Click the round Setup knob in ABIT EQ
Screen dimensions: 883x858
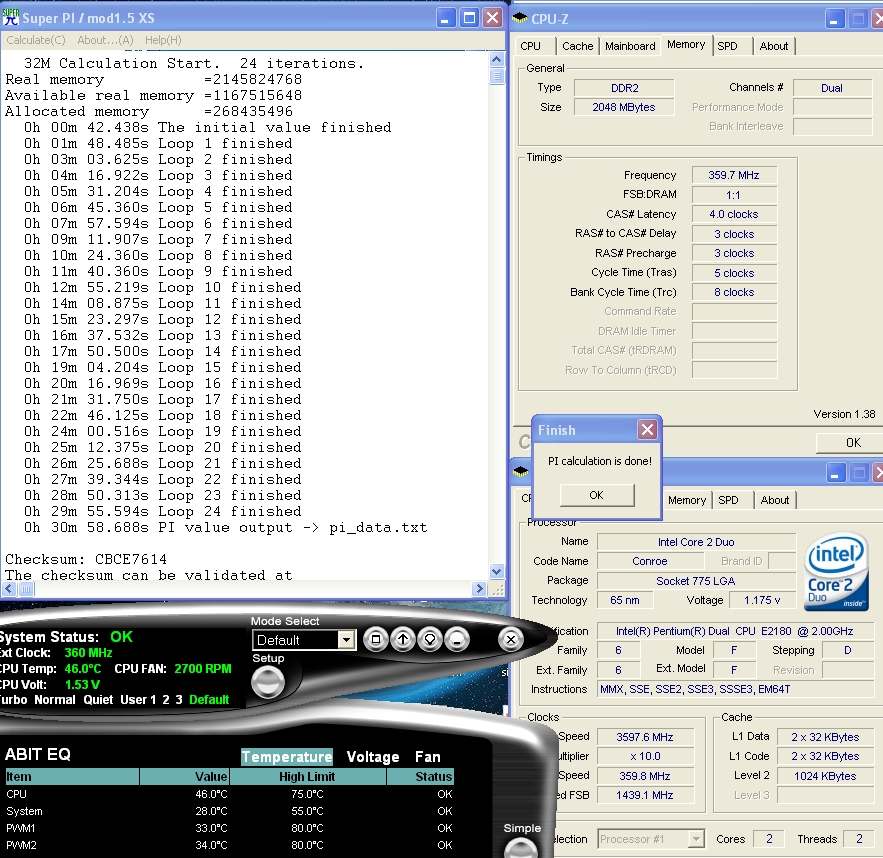pyautogui.click(x=267, y=682)
